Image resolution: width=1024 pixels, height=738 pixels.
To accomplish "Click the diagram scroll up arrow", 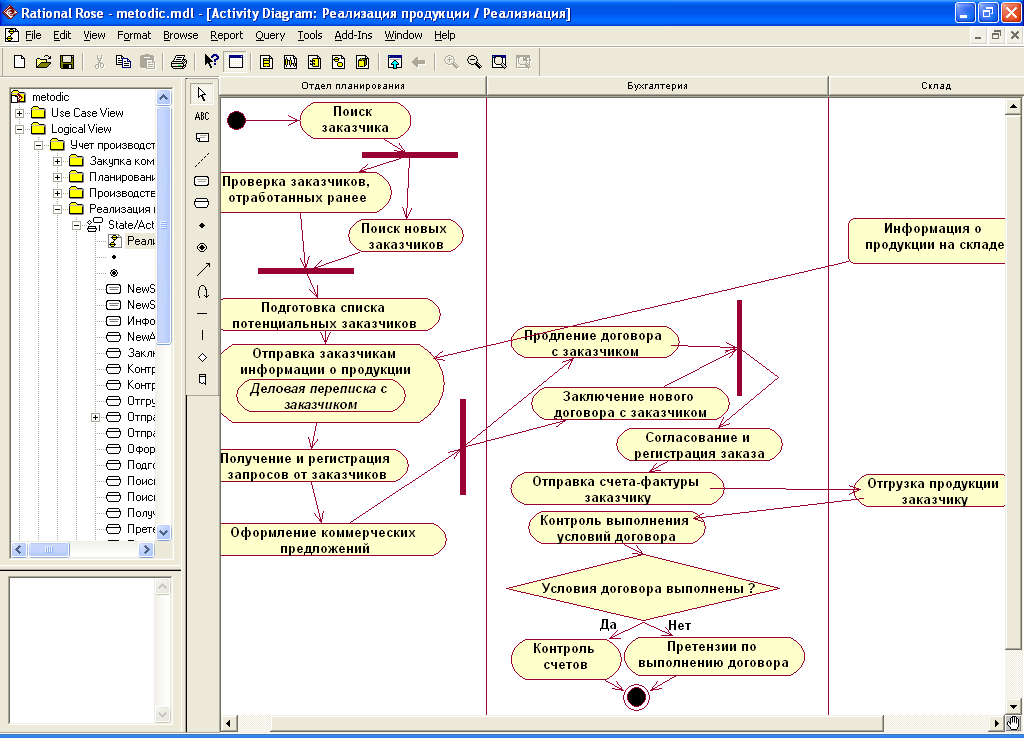I will (1013, 106).
